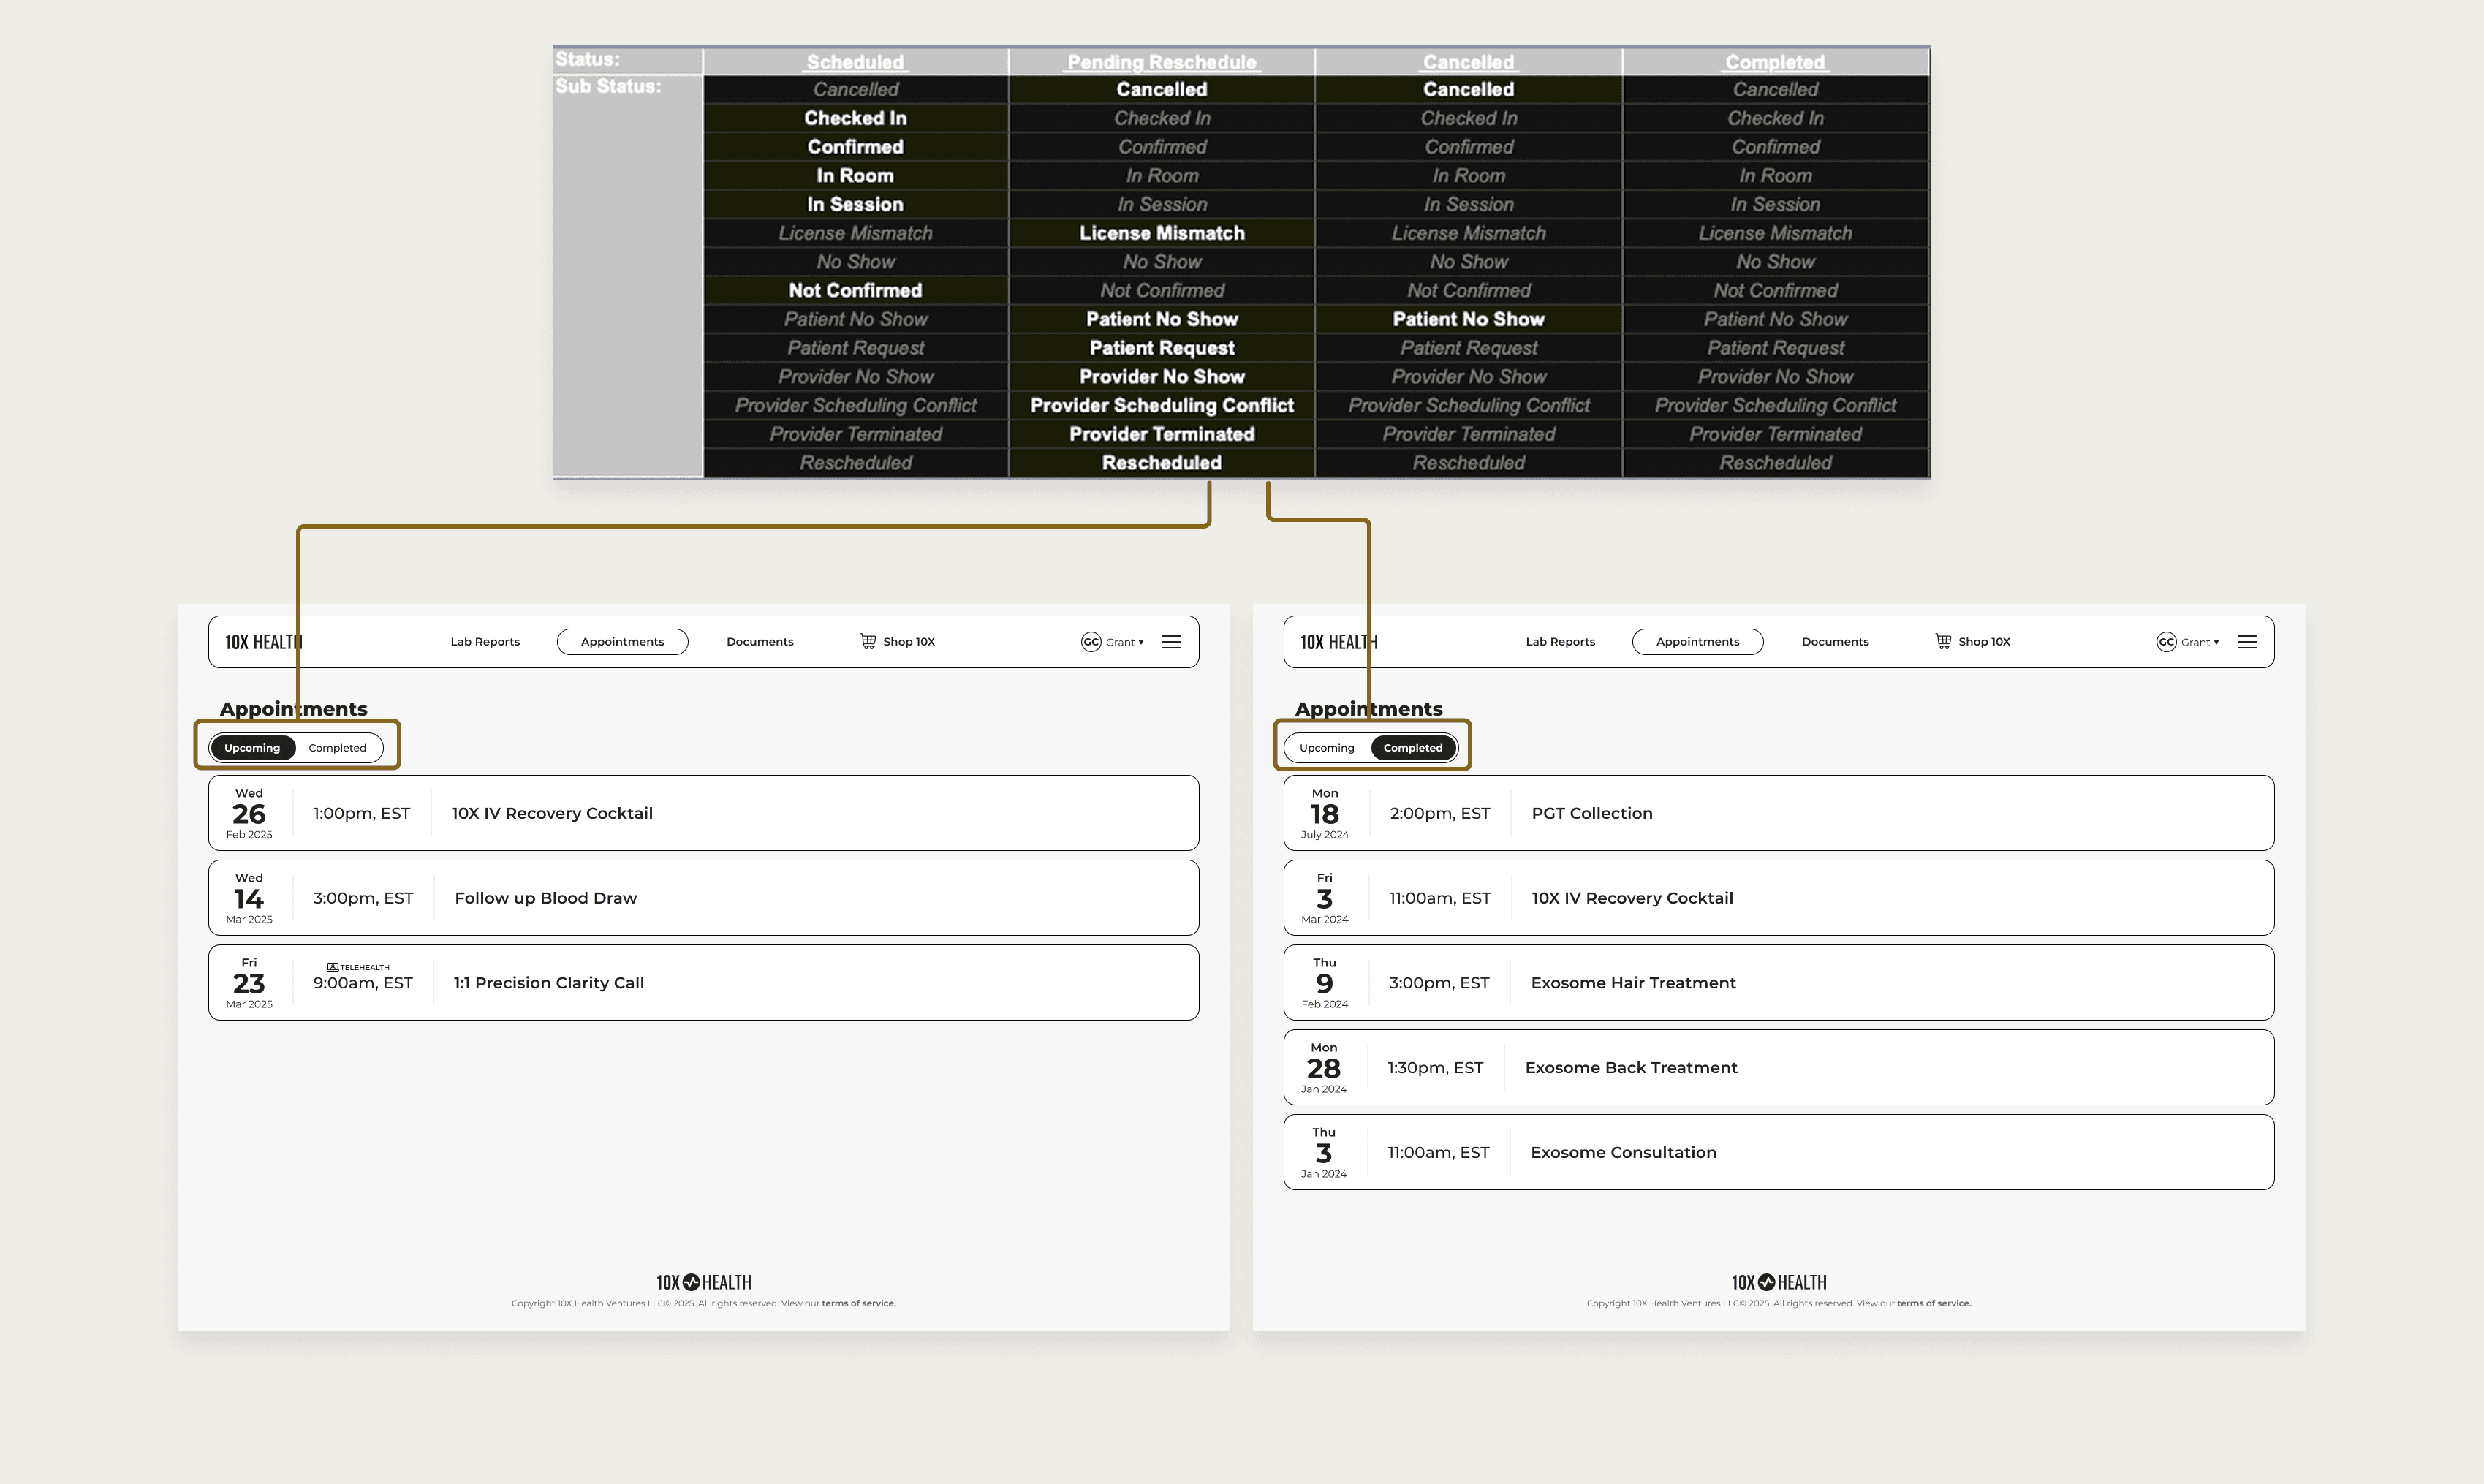Click the GC avatar icon in right mockup
Screen dimensions: 2484x1484
pyautogui.click(x=2165, y=642)
